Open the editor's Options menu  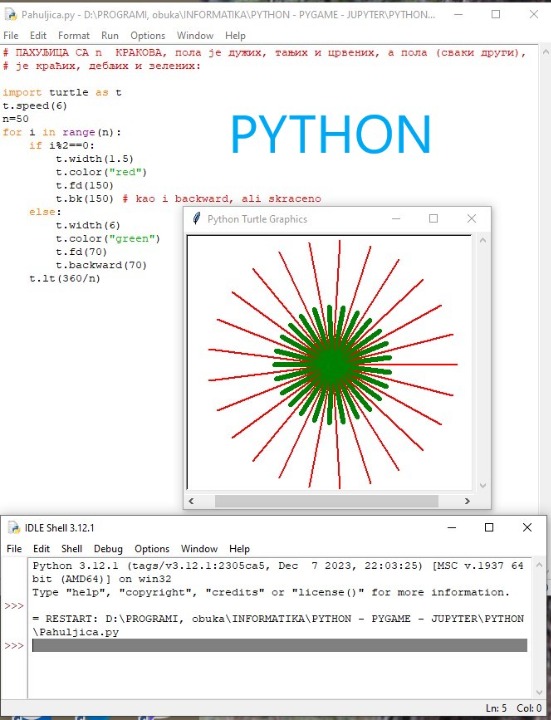pos(147,35)
